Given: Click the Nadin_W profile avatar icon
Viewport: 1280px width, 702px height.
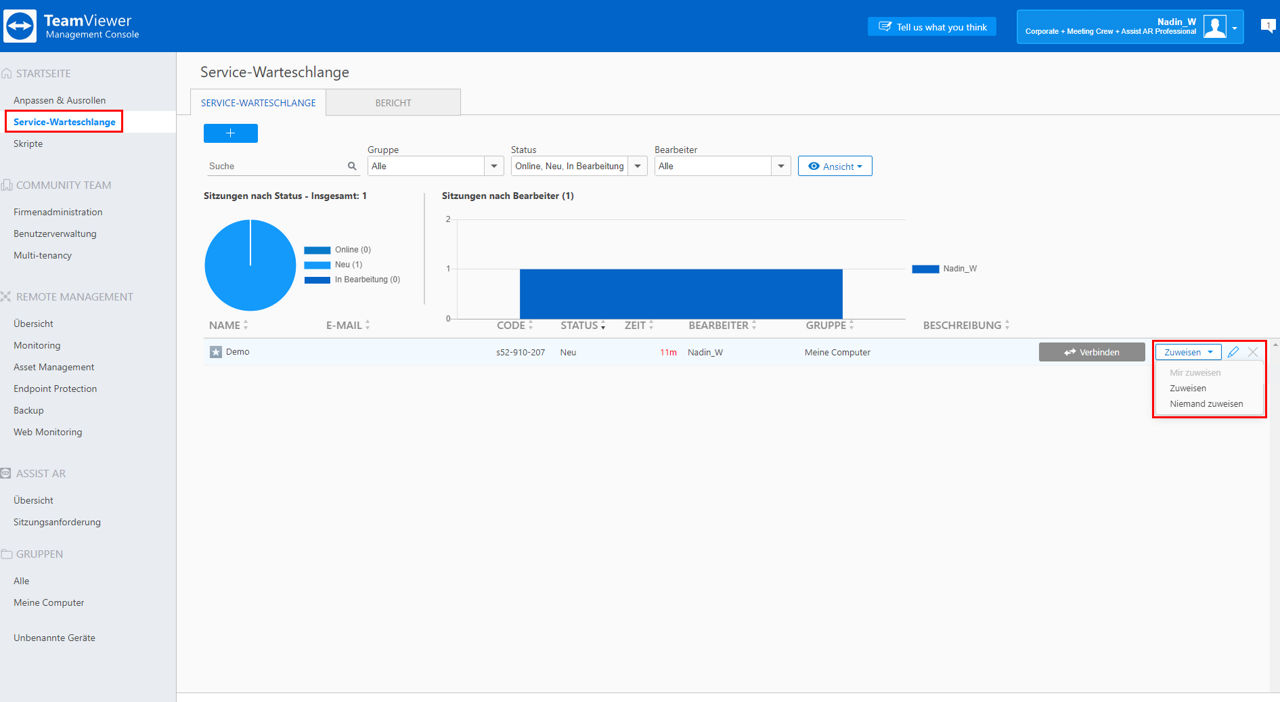Looking at the screenshot, I should pos(1215,27).
